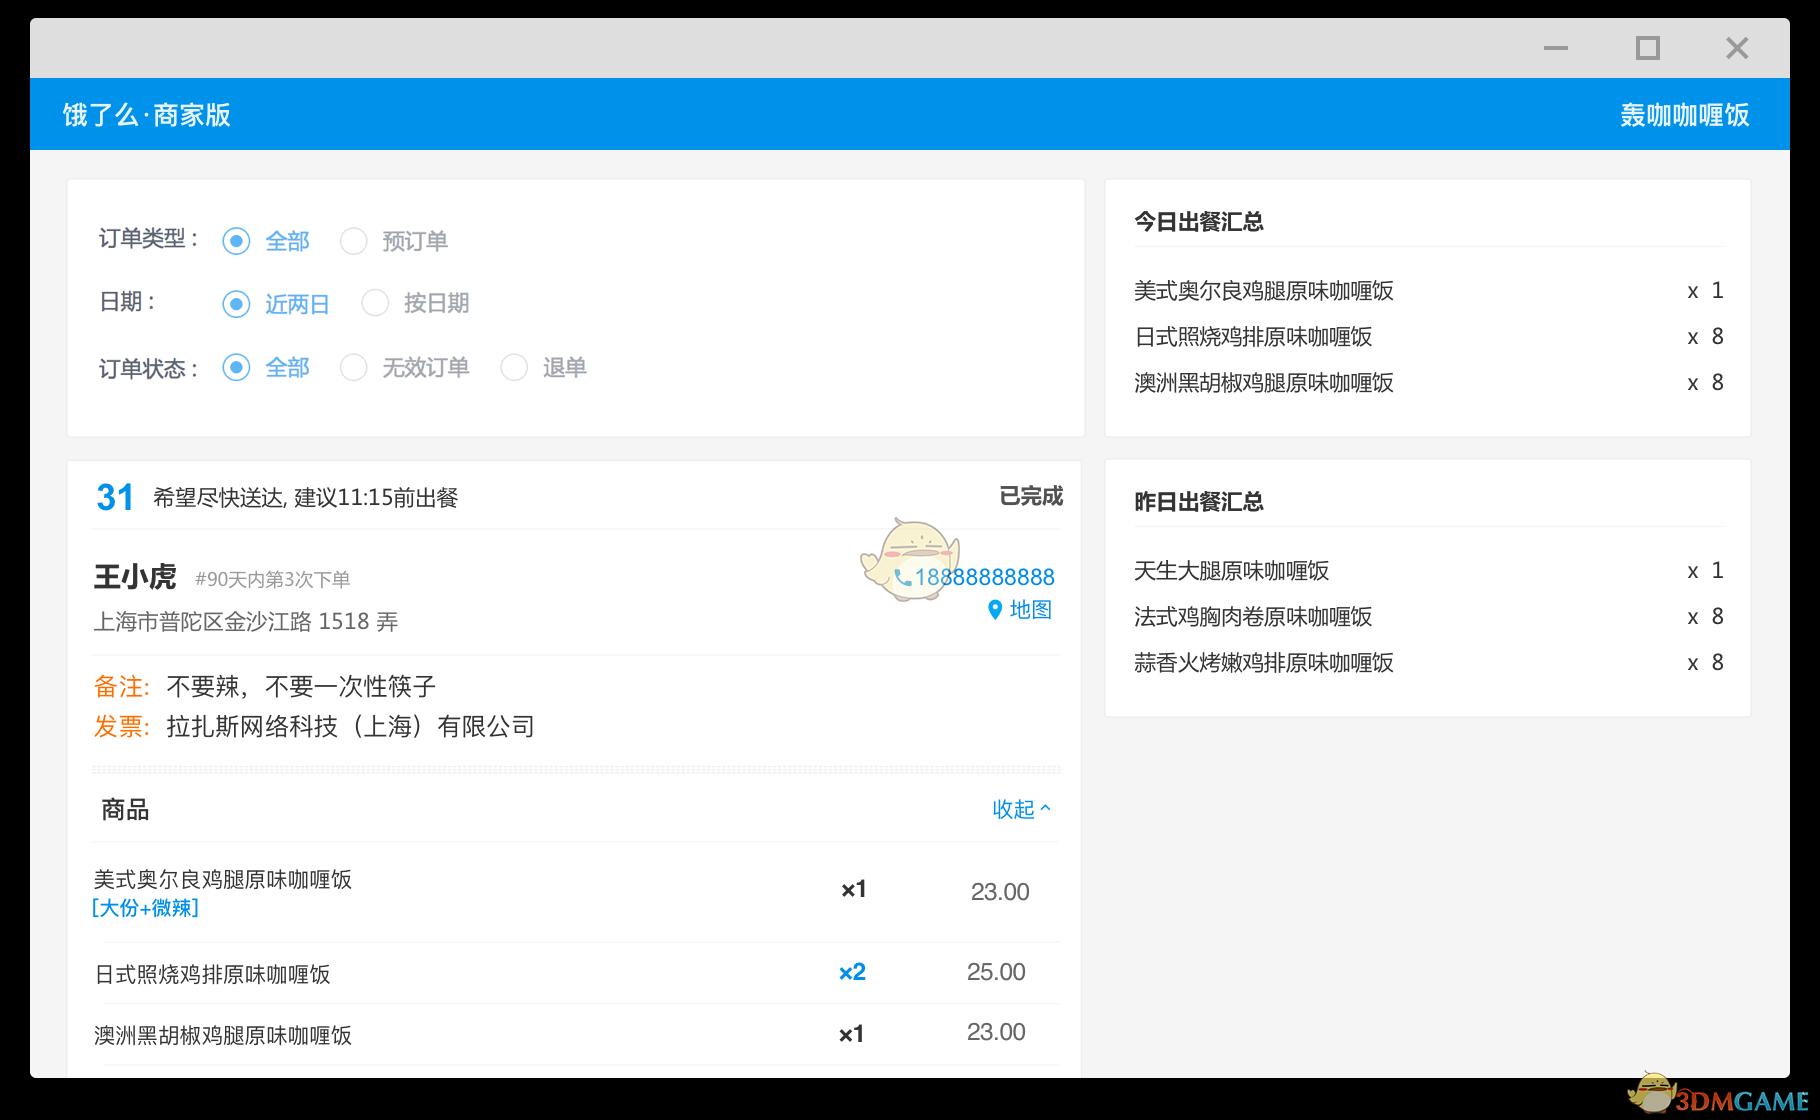
Task: Click the blue location pin icon before 地图
Action: pyautogui.click(x=993, y=610)
